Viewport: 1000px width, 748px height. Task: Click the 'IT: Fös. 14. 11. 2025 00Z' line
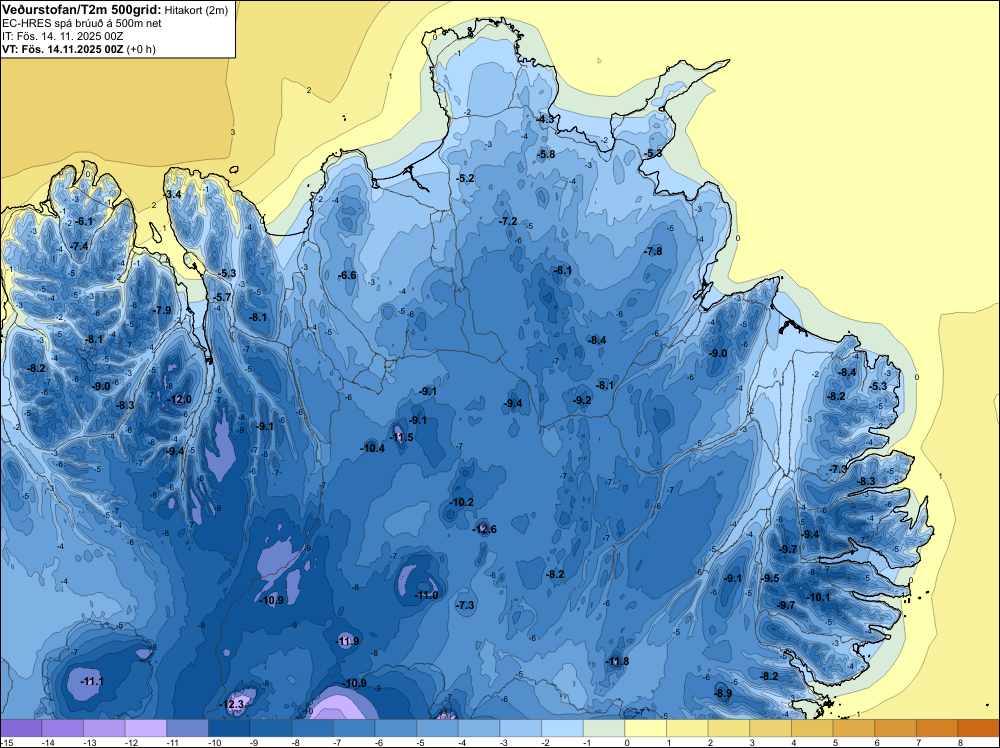coord(62,36)
